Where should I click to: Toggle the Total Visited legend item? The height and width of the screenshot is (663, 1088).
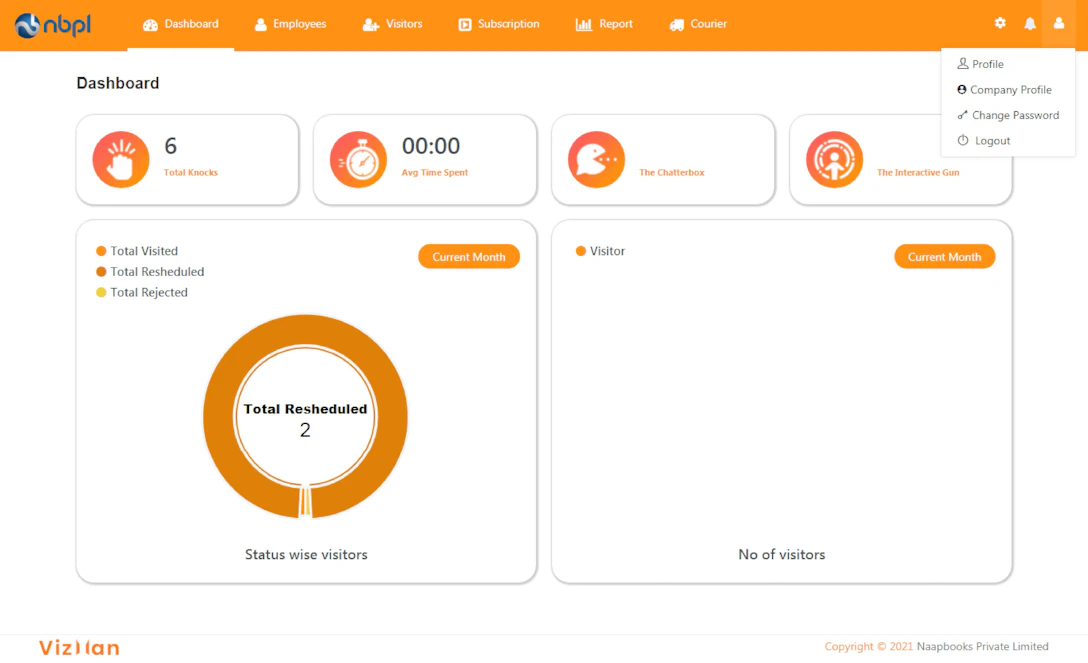137,251
